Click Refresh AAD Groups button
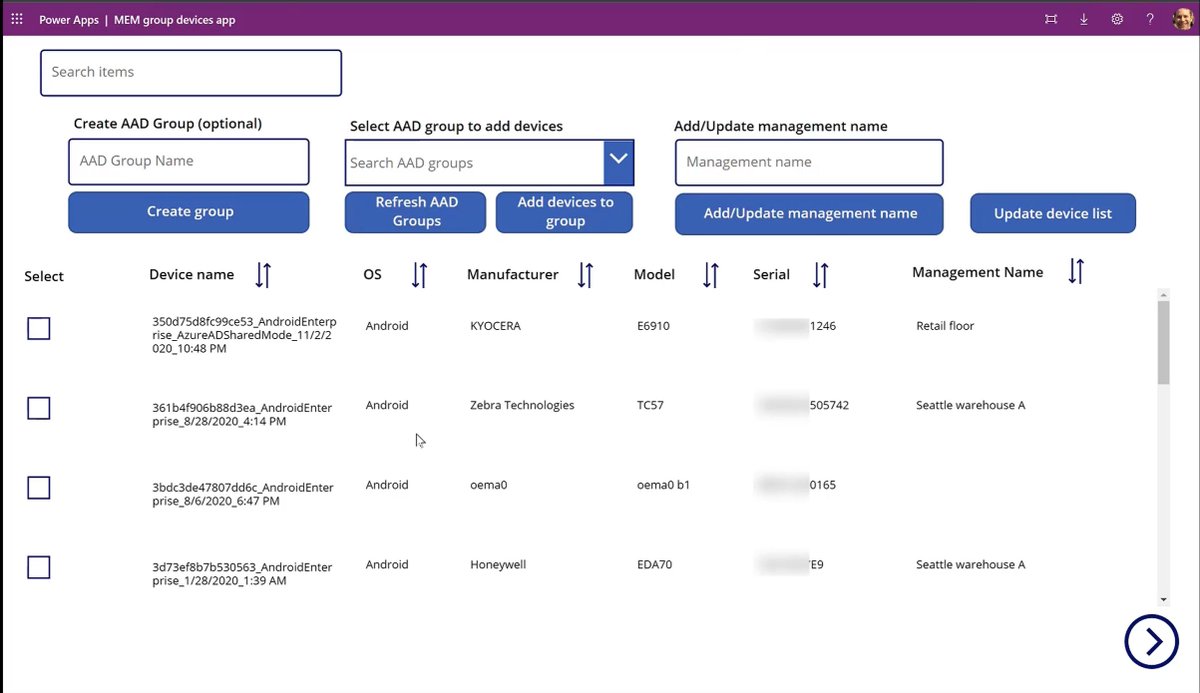This screenshot has height=693, width=1200. point(416,212)
